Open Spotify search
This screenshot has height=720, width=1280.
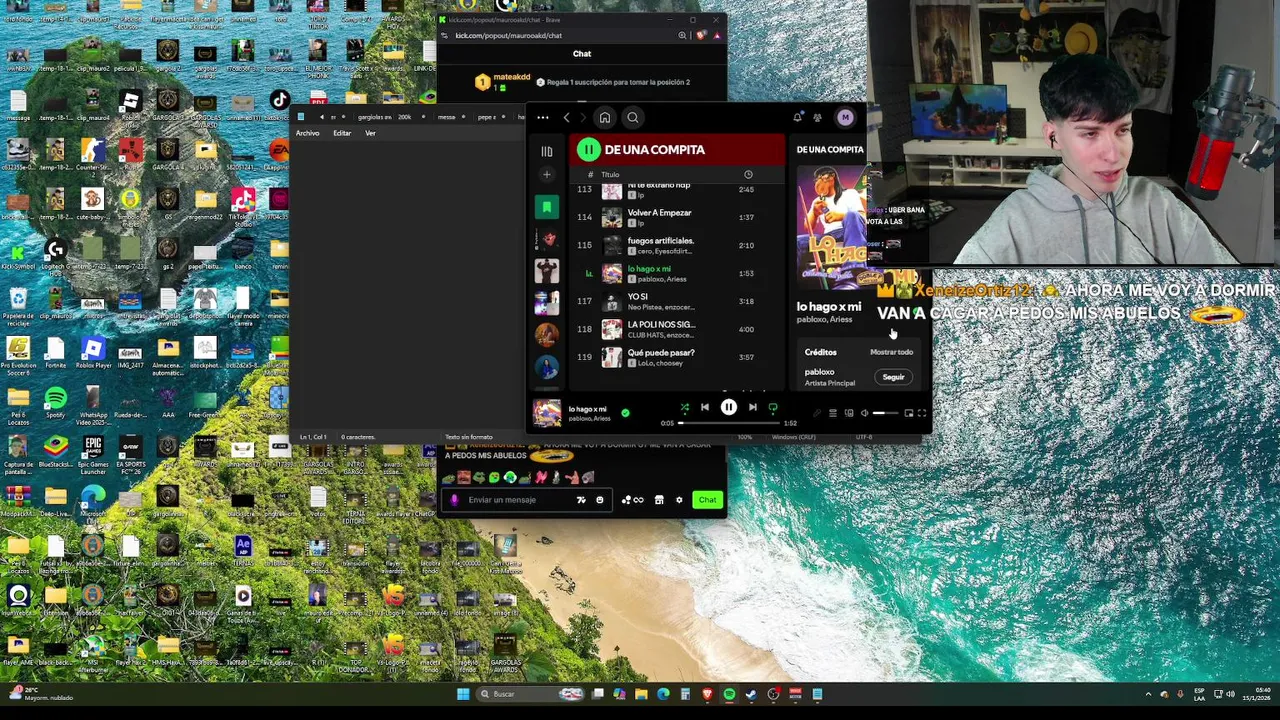click(x=633, y=118)
